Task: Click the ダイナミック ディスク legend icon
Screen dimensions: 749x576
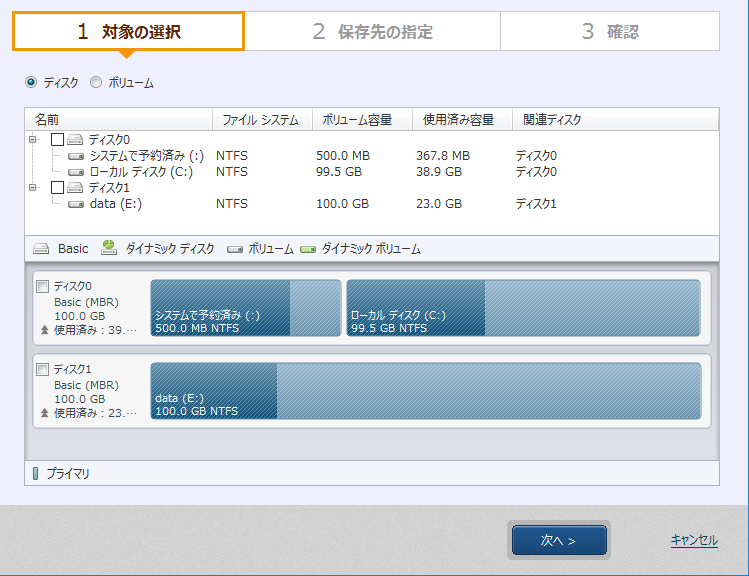Action: click(109, 247)
